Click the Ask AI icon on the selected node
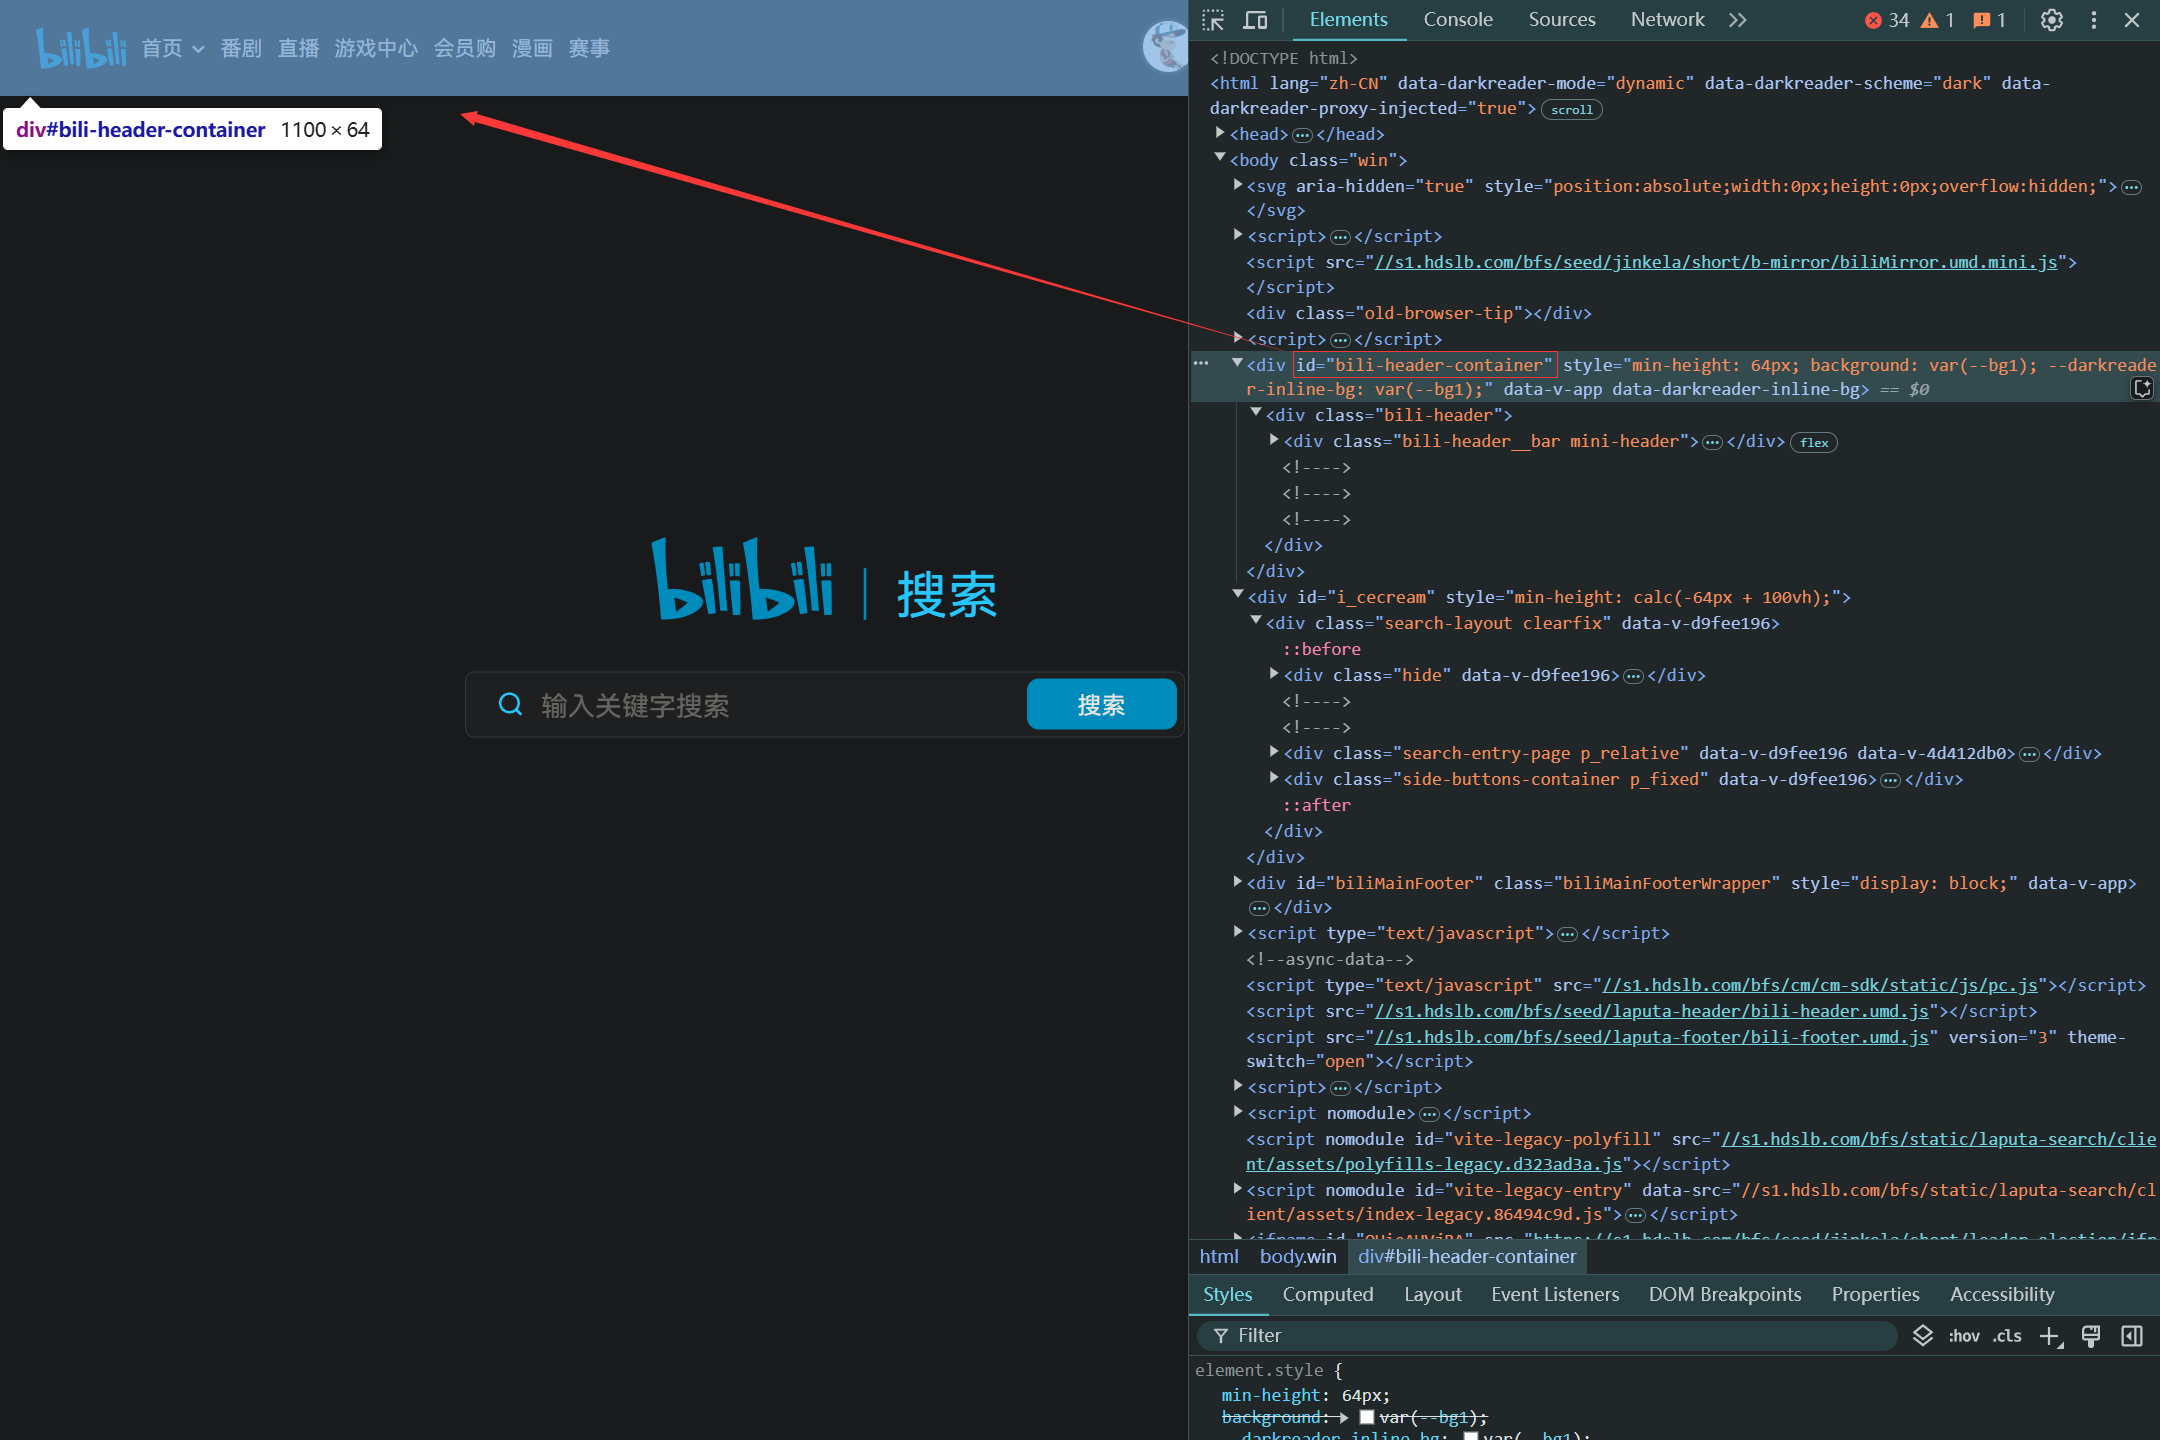Image resolution: width=2160 pixels, height=1440 pixels. pos(2142,389)
